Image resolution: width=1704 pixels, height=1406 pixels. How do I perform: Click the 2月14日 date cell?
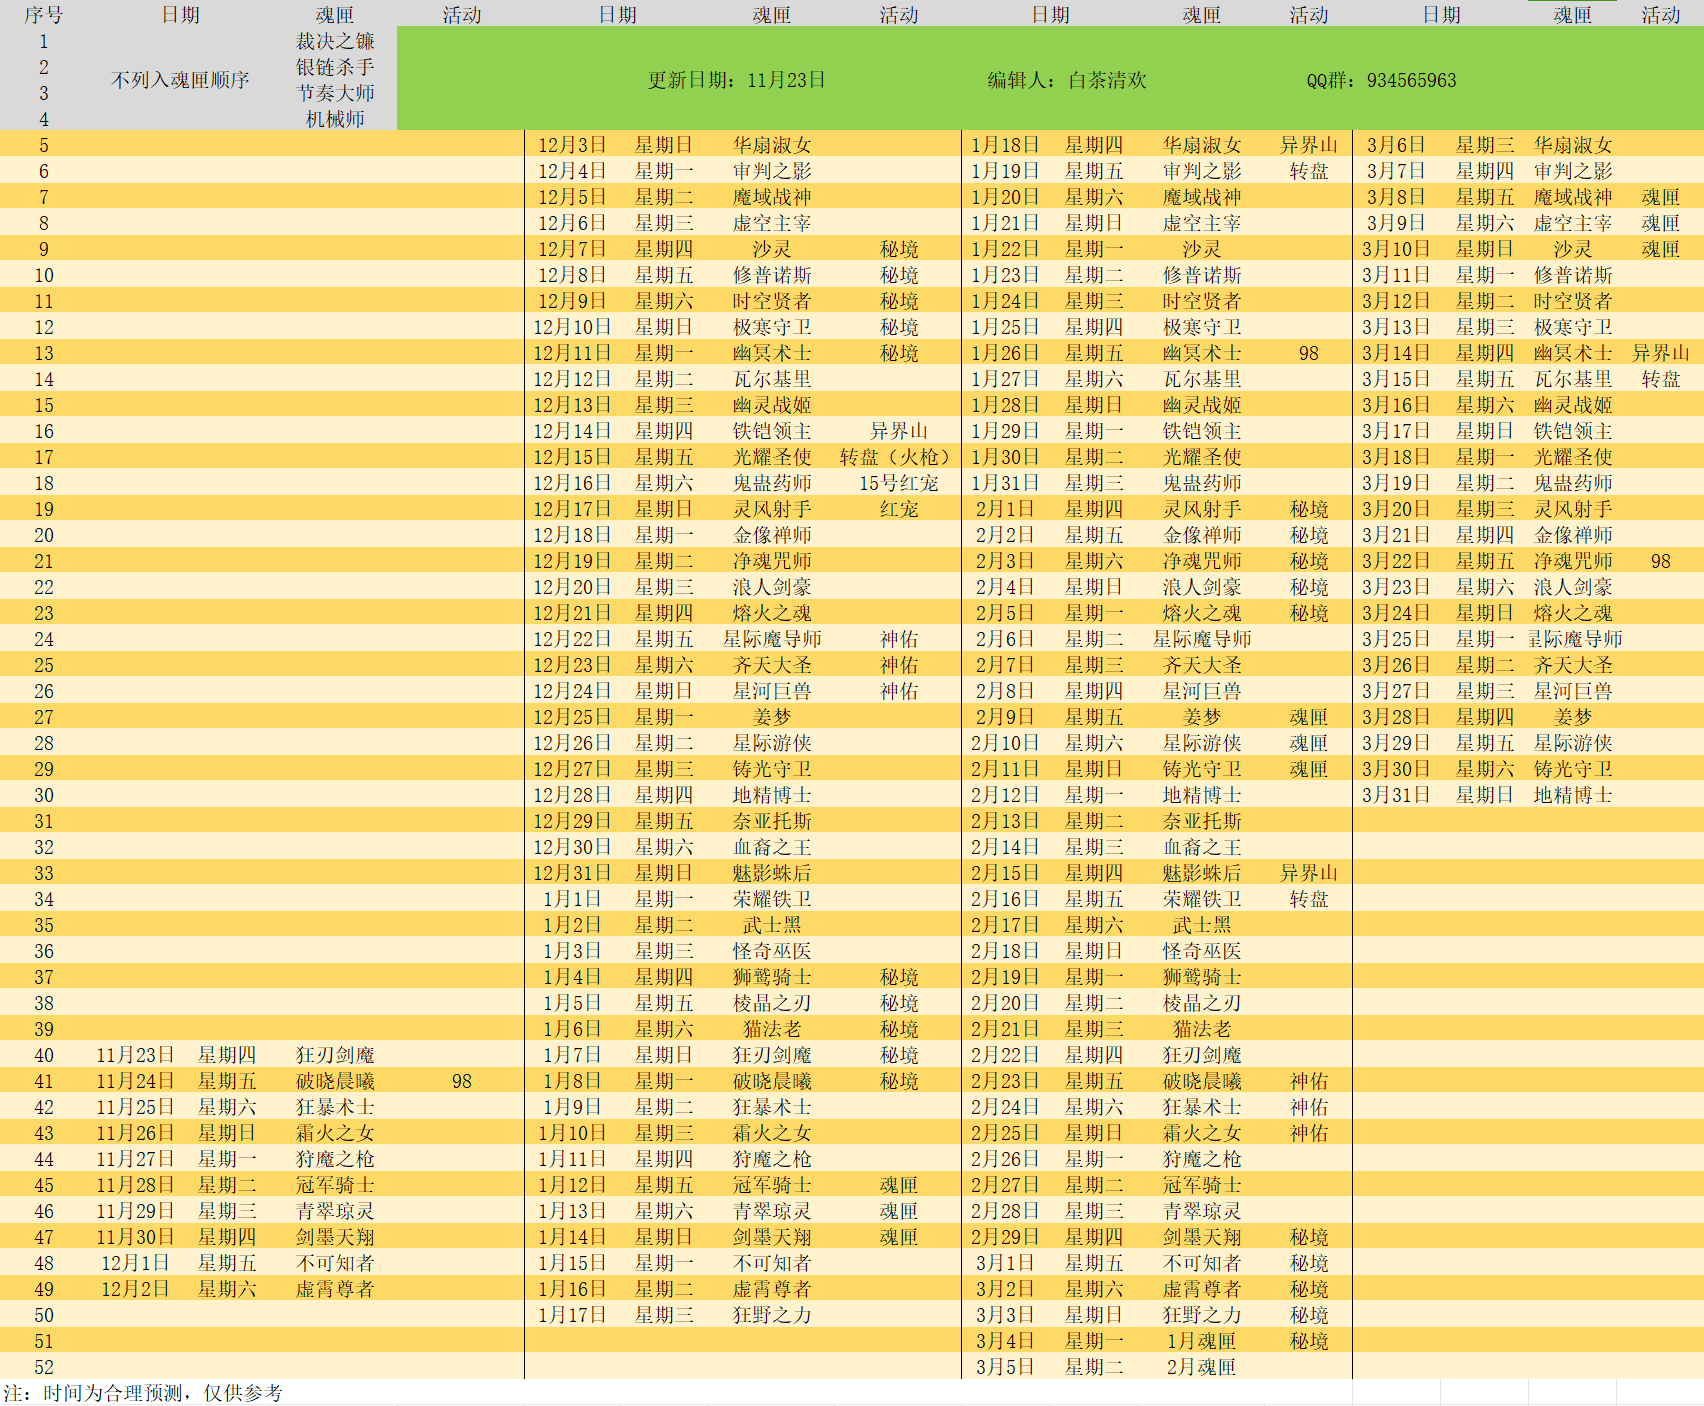pos(1005,847)
